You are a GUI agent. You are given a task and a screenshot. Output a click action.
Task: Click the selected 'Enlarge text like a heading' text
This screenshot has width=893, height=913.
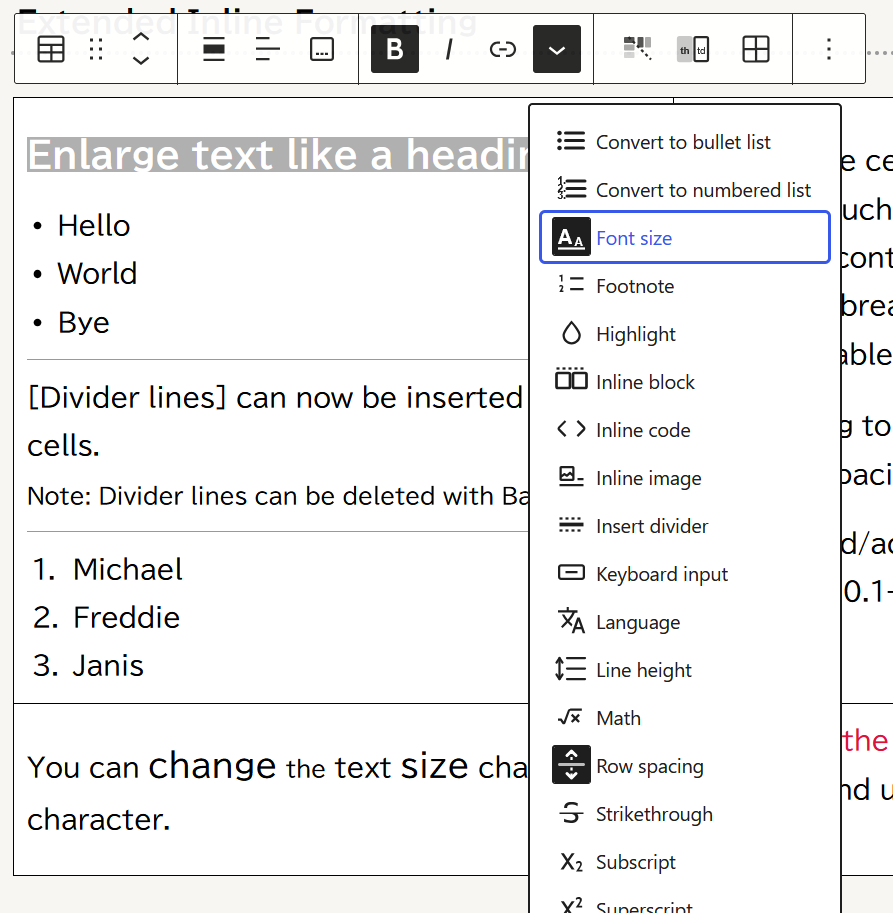click(x=278, y=155)
